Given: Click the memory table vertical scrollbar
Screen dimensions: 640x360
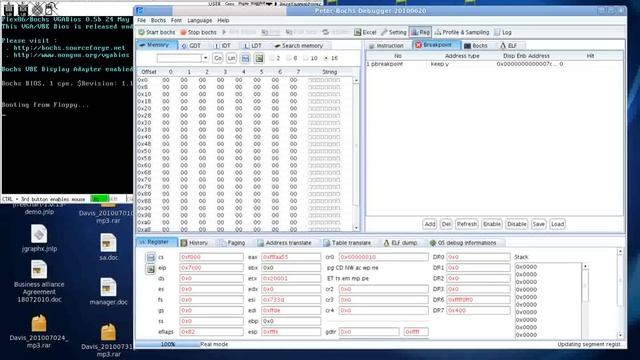Looking at the screenshot, I should pyautogui.click(x=356, y=154).
